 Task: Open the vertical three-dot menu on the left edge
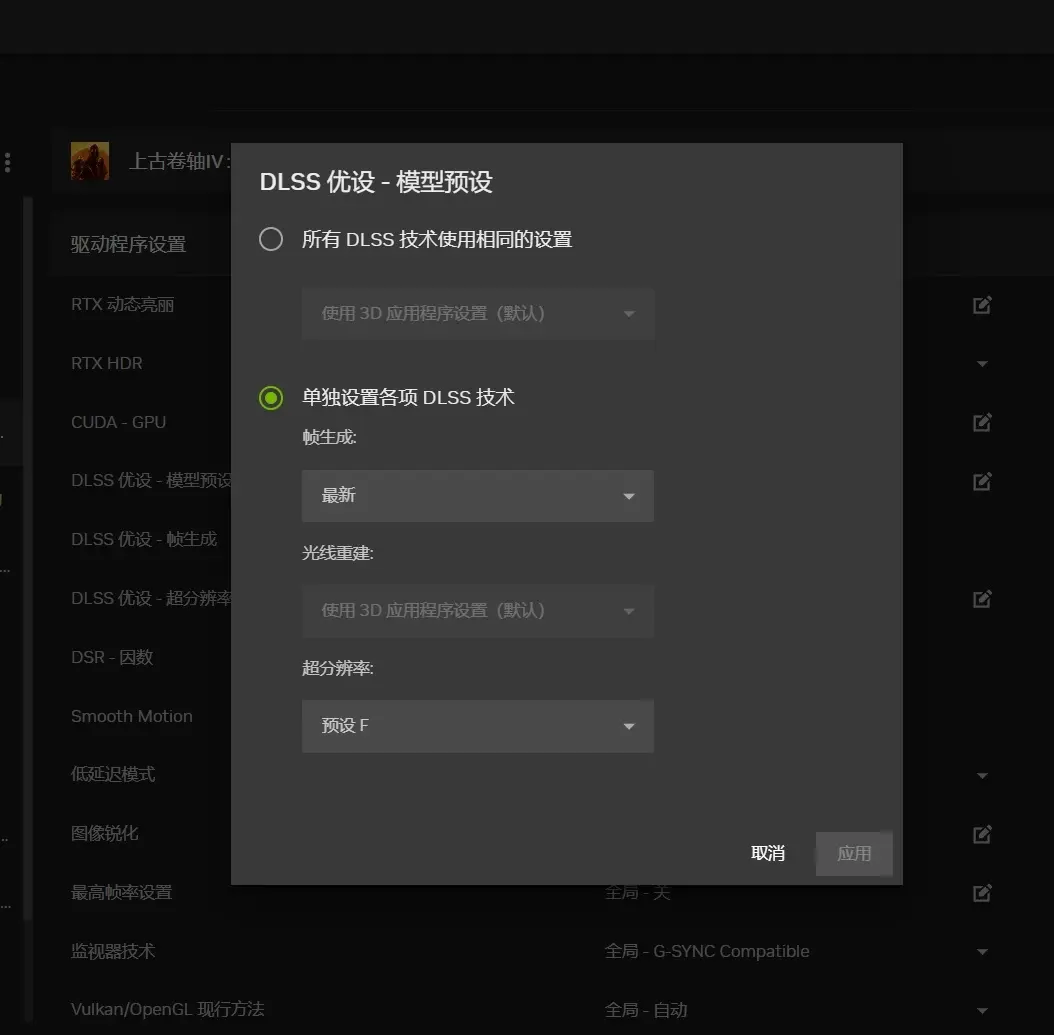click(7, 162)
